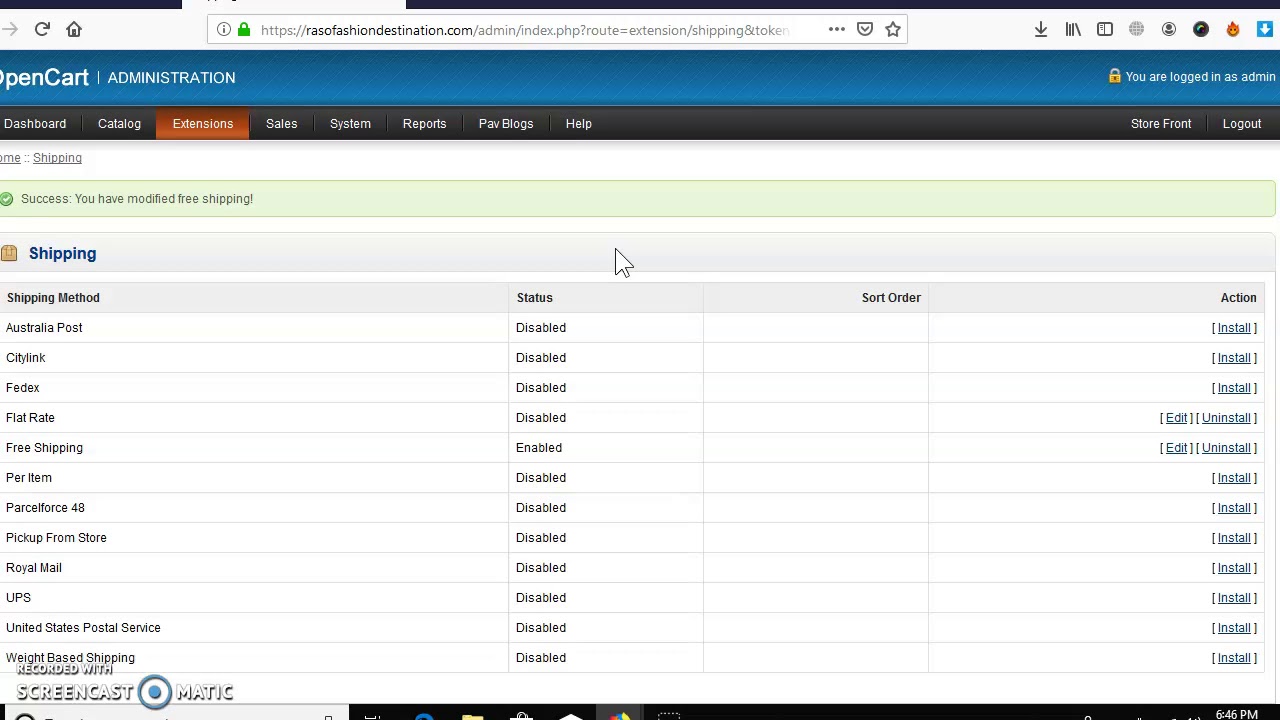Open the System menu
The image size is (1280, 720).
pos(350,124)
